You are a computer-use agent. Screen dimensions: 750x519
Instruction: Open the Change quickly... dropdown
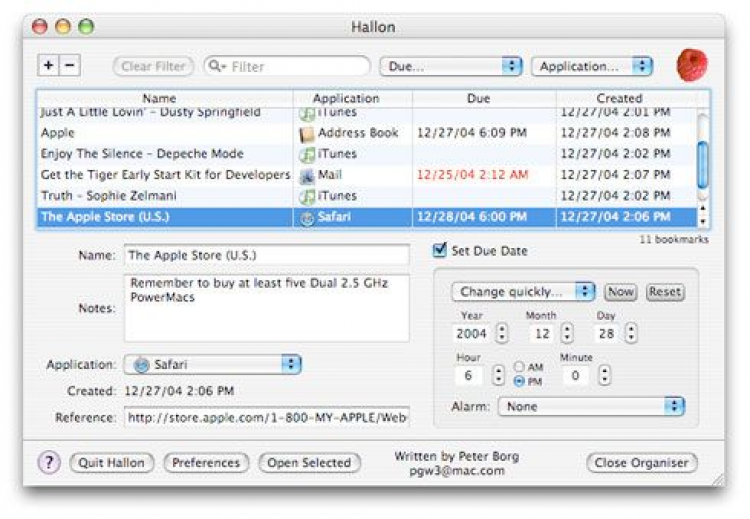(523, 292)
